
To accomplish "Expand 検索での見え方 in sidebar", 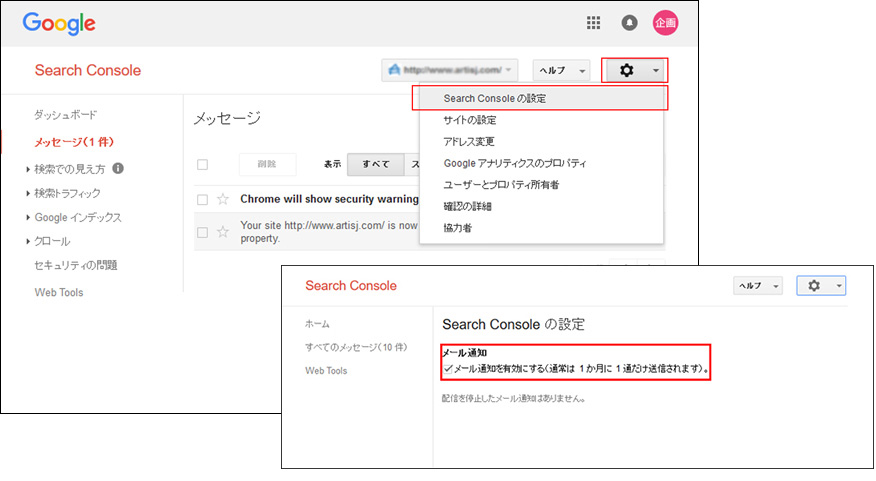I will [28, 169].
